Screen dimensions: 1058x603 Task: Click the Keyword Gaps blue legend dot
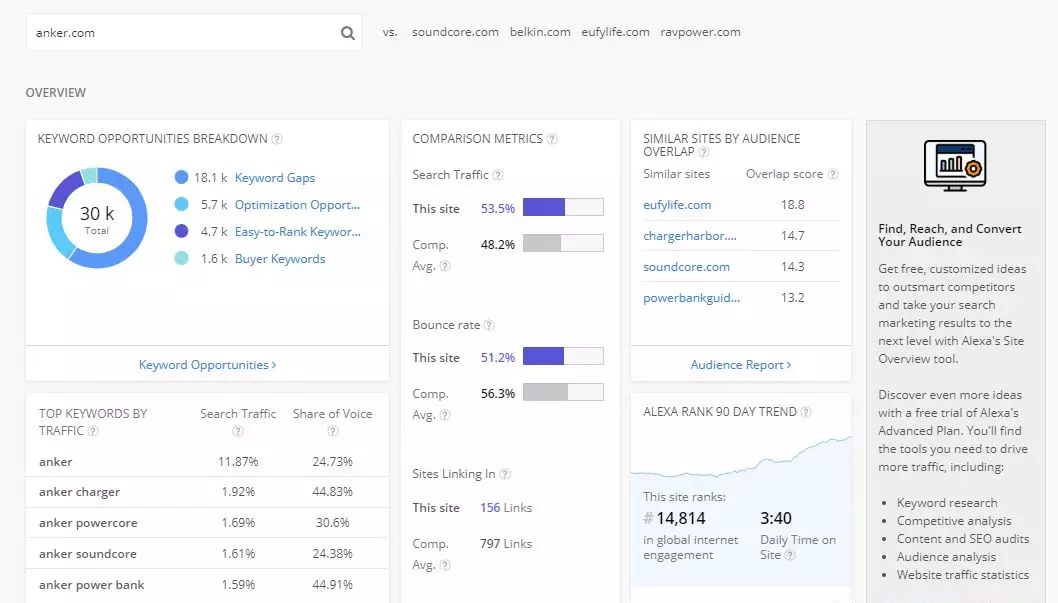[x=181, y=178]
